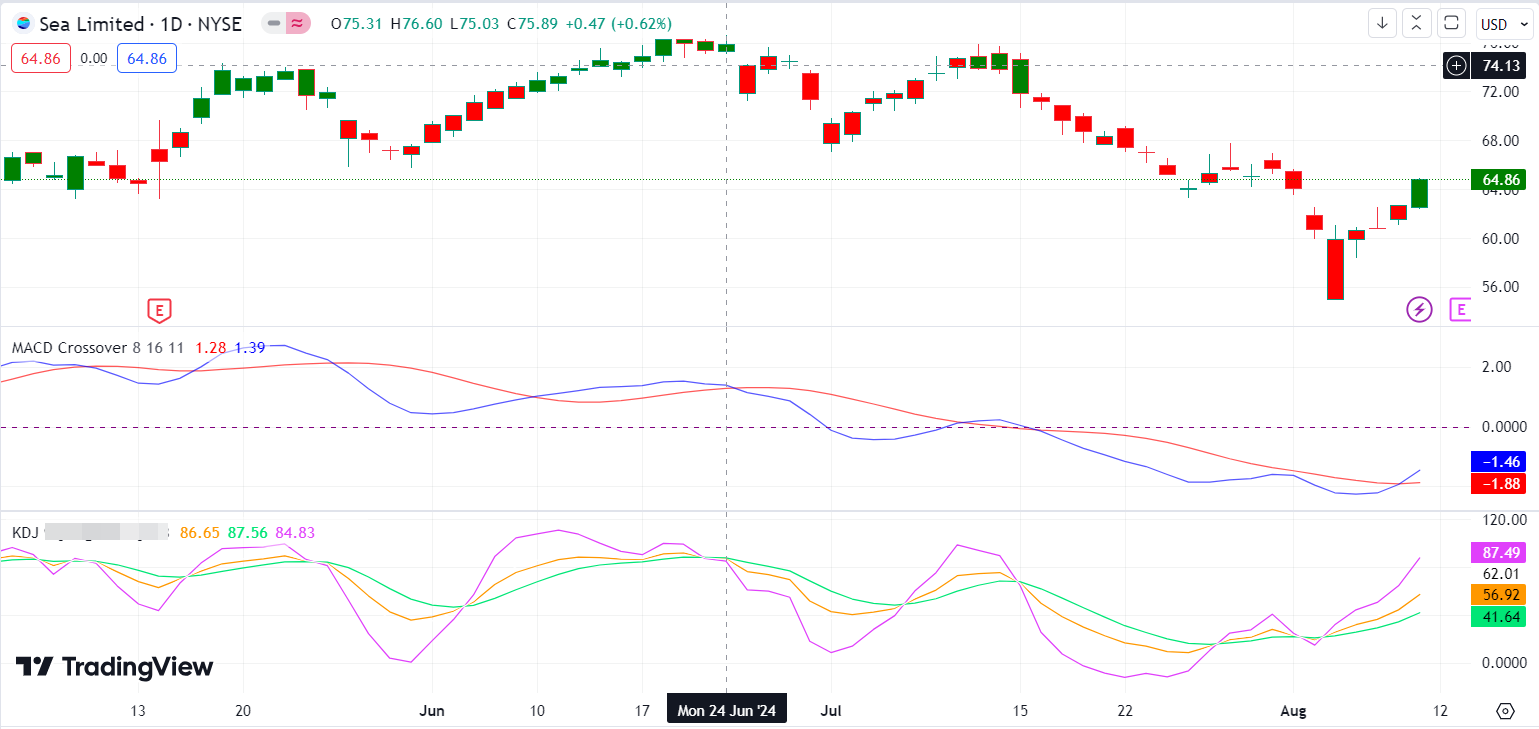Click the magenta 84.83 KDJ value

pos(295,533)
